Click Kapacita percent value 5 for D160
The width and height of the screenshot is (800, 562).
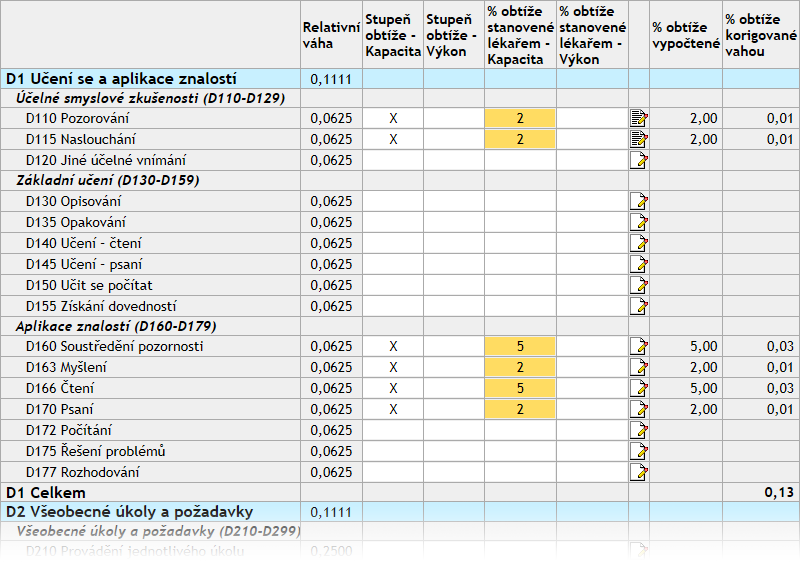click(520, 346)
